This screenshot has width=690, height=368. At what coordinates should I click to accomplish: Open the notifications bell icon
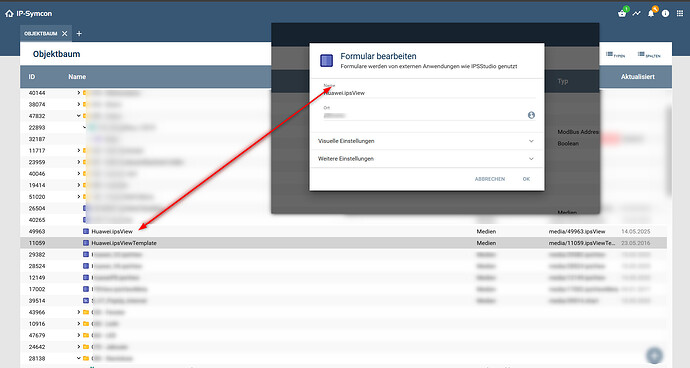tap(651, 14)
